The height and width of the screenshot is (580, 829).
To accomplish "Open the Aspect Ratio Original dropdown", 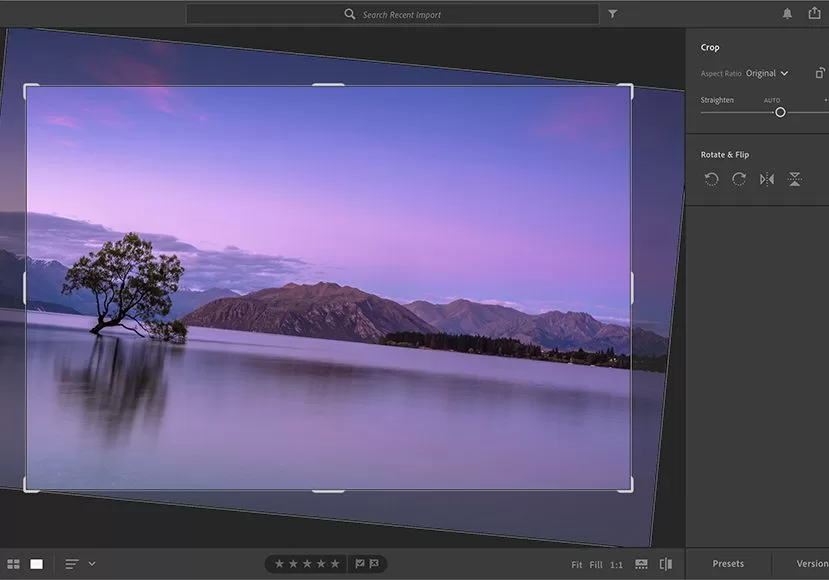I will point(767,73).
